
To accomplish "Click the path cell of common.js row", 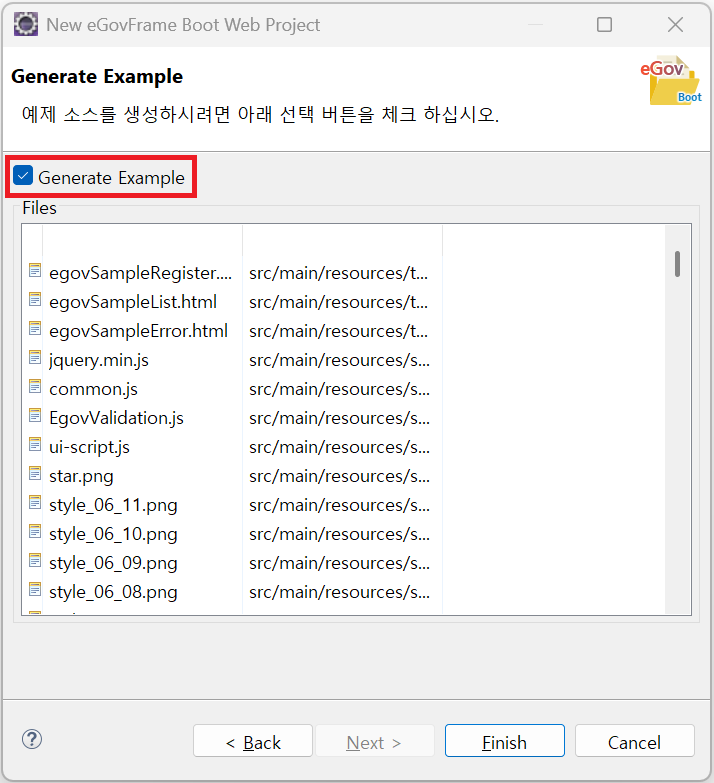I will [x=340, y=389].
